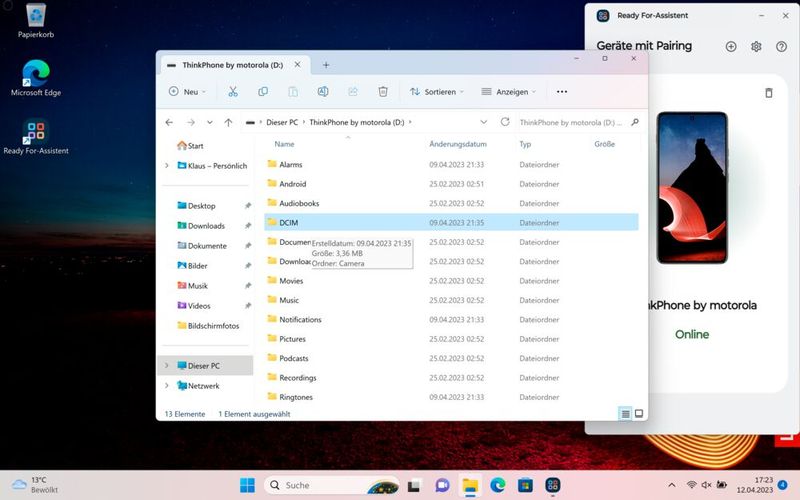Expand the Dieser PC tree node

[167, 366]
